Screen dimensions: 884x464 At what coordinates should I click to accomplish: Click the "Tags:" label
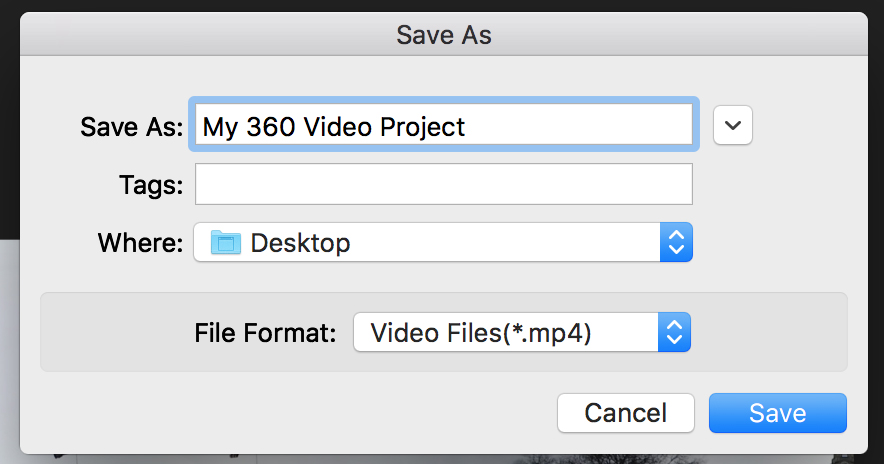click(151, 185)
